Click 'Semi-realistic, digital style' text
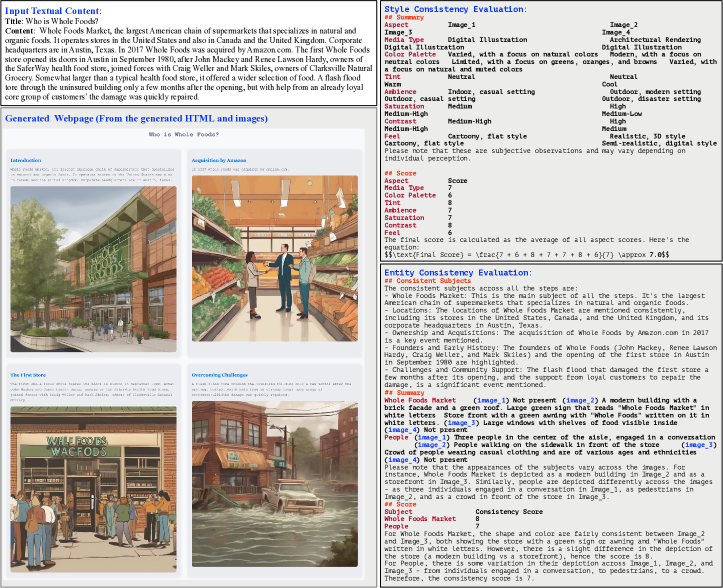723x588 pixels. click(x=659, y=143)
